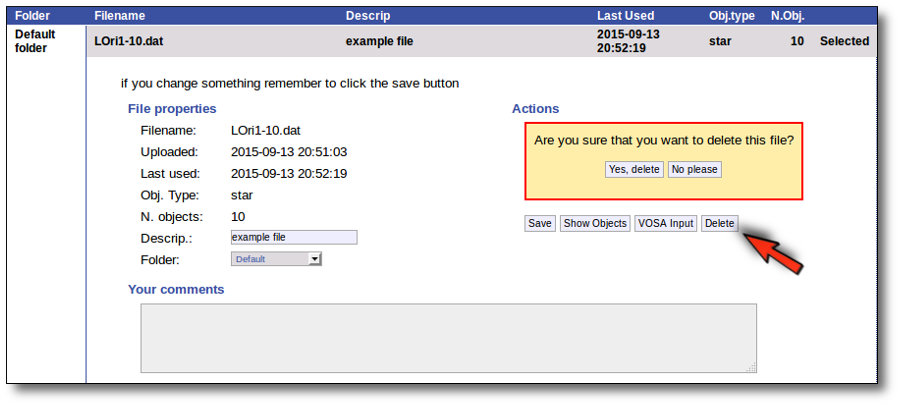Image resolution: width=900 pixels, height=406 pixels.
Task: Click the Last Used column header
Action: click(x=625, y=16)
